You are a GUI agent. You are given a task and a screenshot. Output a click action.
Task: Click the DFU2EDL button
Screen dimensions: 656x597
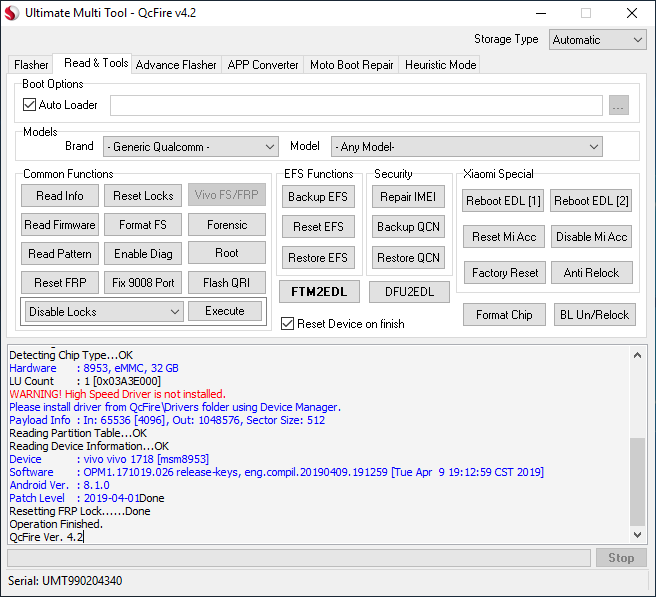(x=409, y=292)
